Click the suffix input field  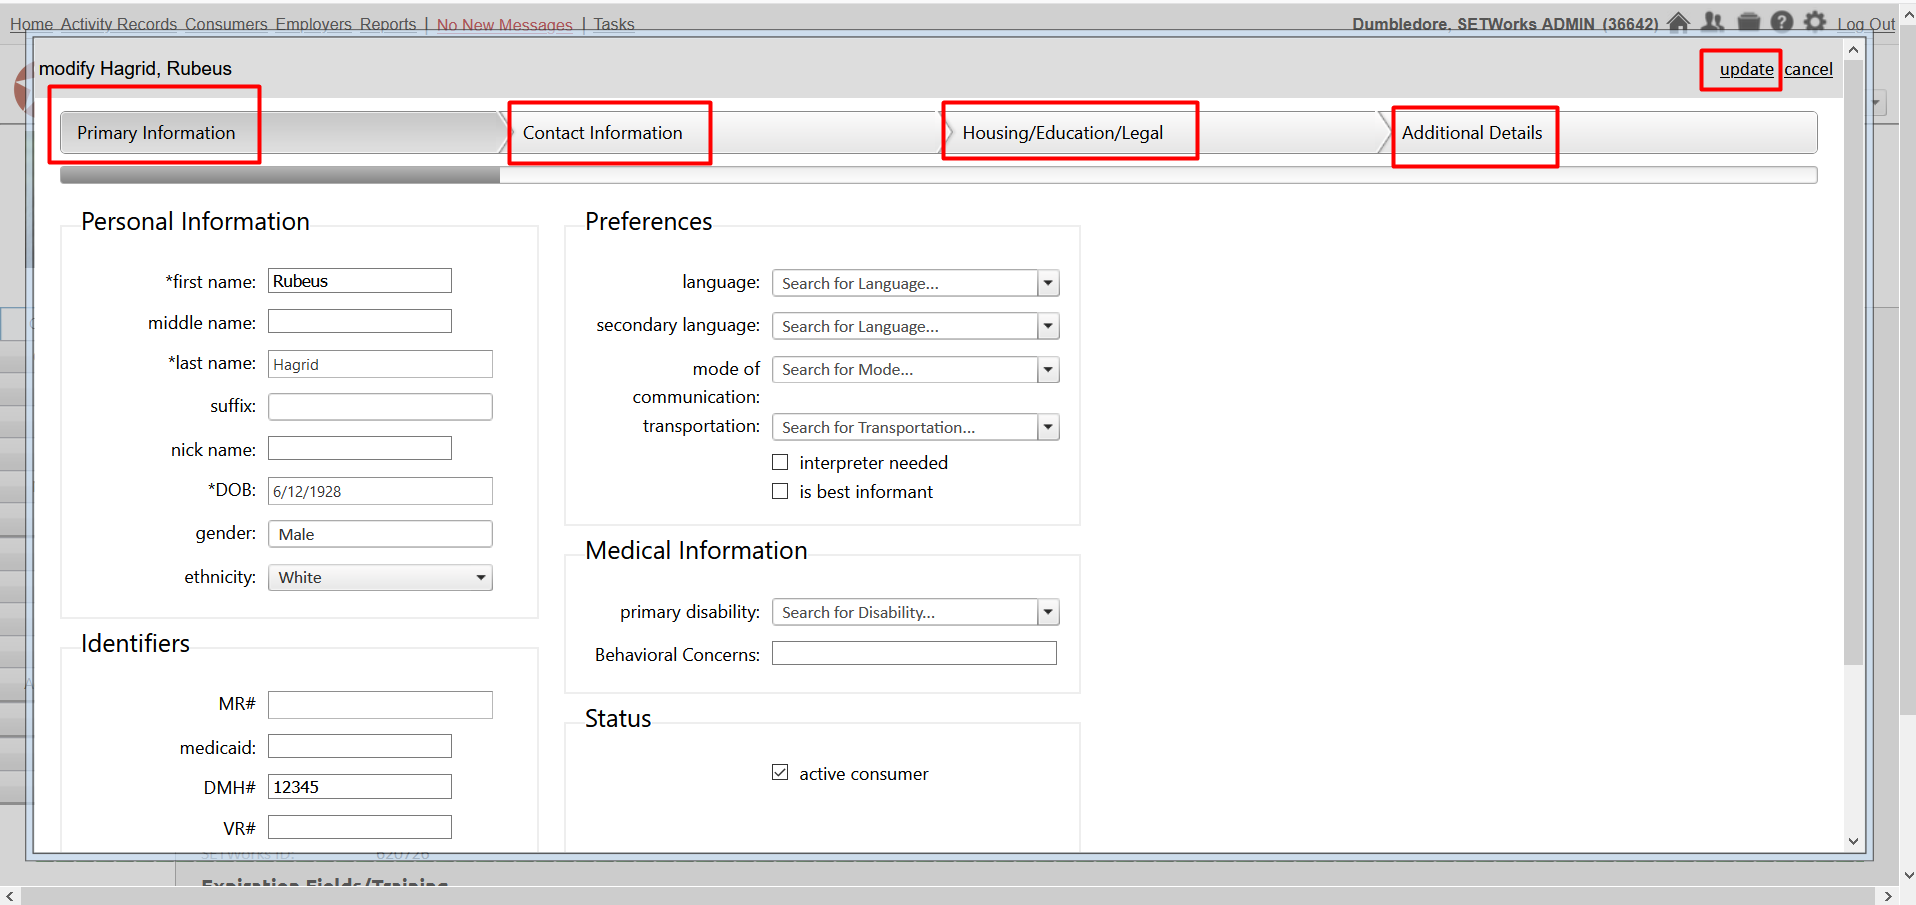click(x=380, y=406)
